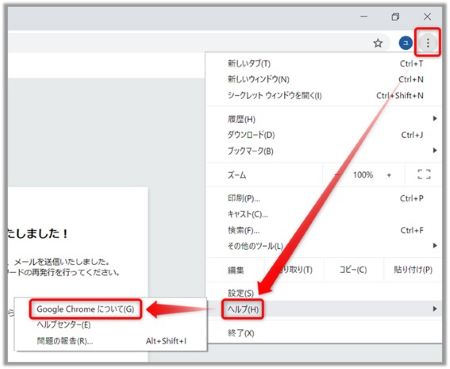The image size is (450, 369).
Task: Choose キャスト(C)... menu item
Action: 324,214
